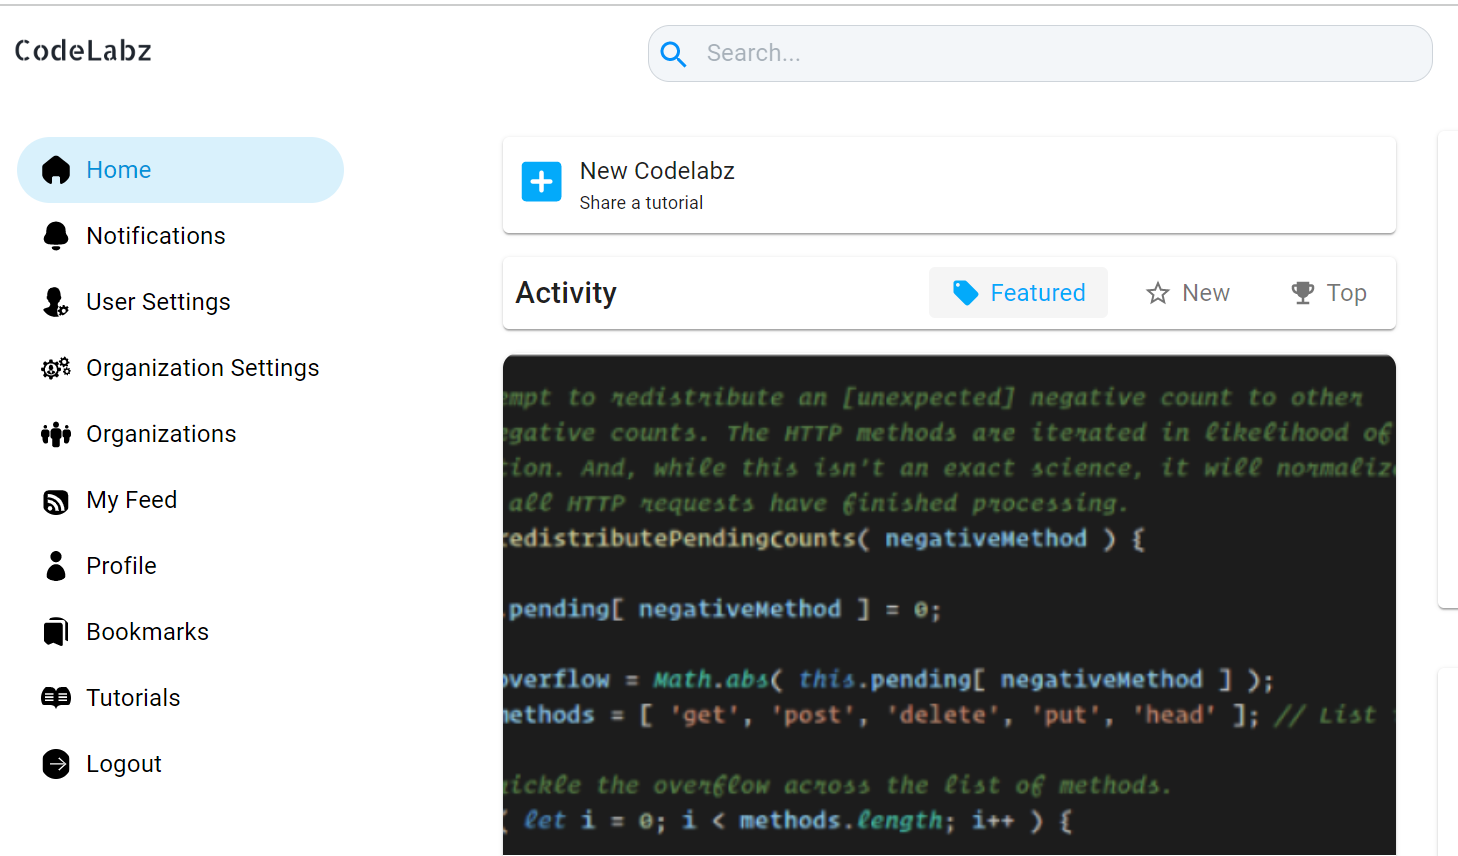Click the star icon beside New
The image size is (1458, 856).
click(x=1157, y=292)
